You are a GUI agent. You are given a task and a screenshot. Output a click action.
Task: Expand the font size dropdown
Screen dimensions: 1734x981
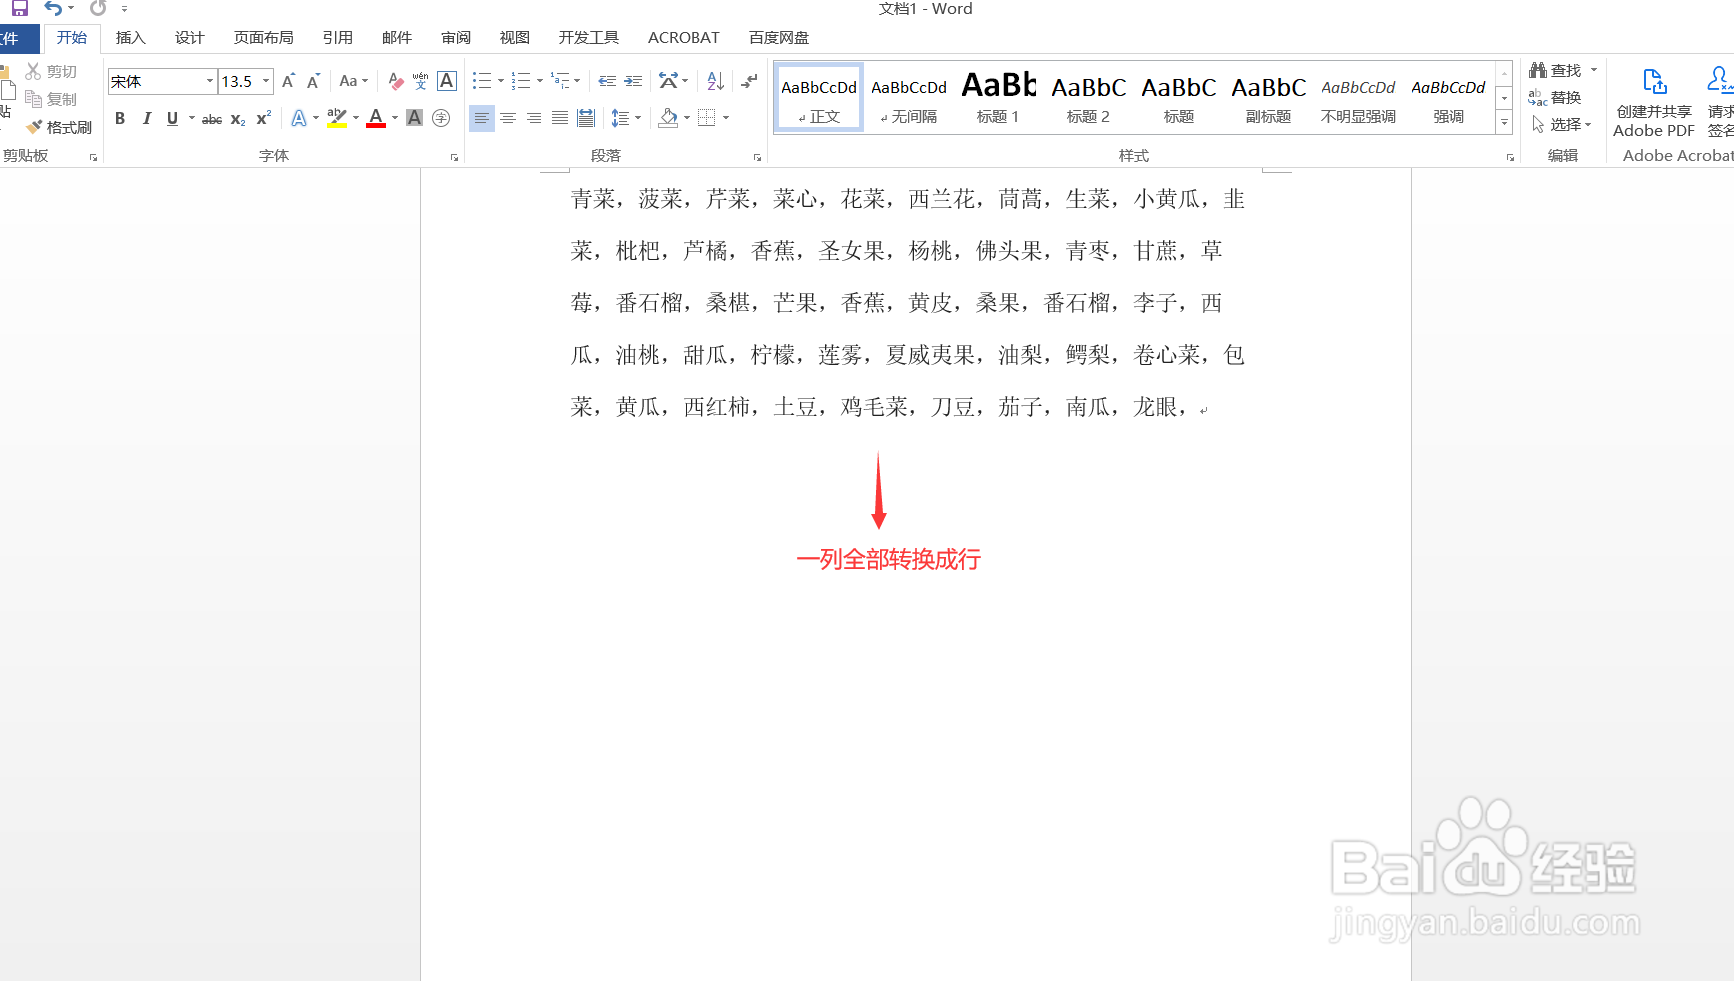coord(265,81)
